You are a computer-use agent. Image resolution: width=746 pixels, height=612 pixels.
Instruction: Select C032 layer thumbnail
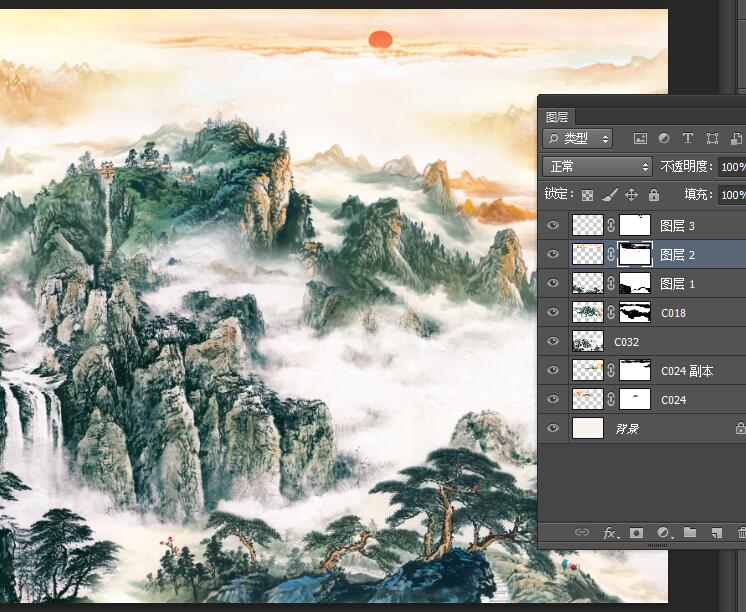588,341
